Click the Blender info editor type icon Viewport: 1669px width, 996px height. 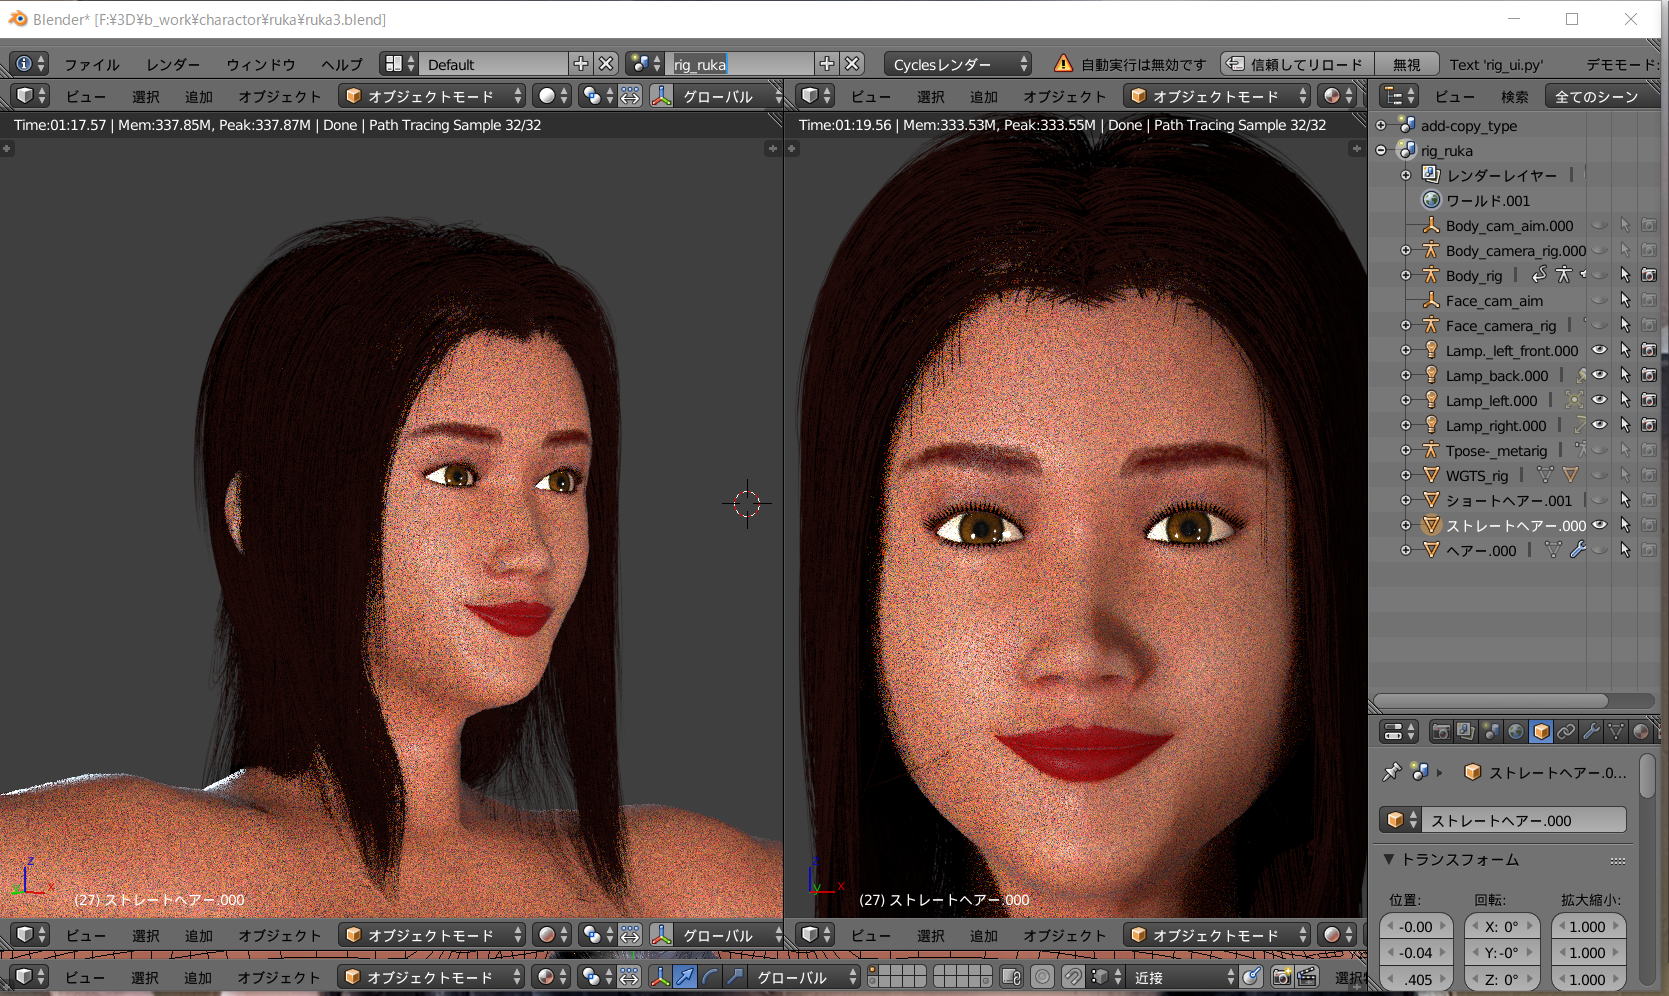click(x=23, y=64)
